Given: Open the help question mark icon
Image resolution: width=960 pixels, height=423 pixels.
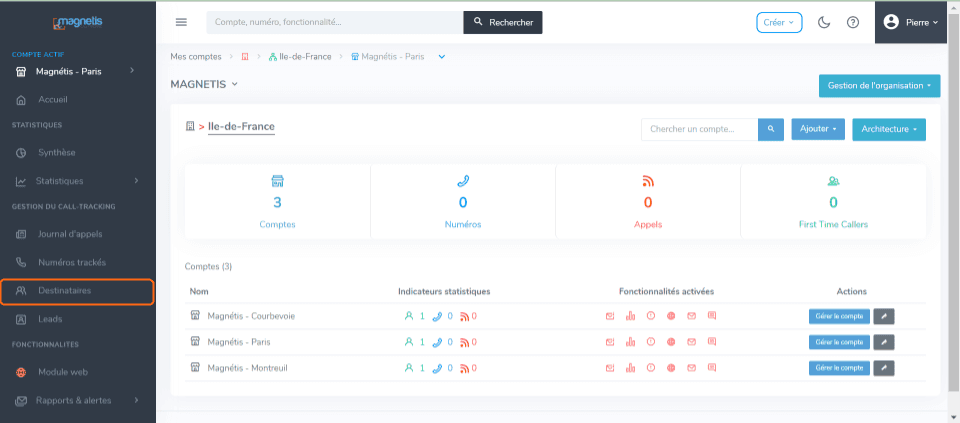Looking at the screenshot, I should 853,23.
